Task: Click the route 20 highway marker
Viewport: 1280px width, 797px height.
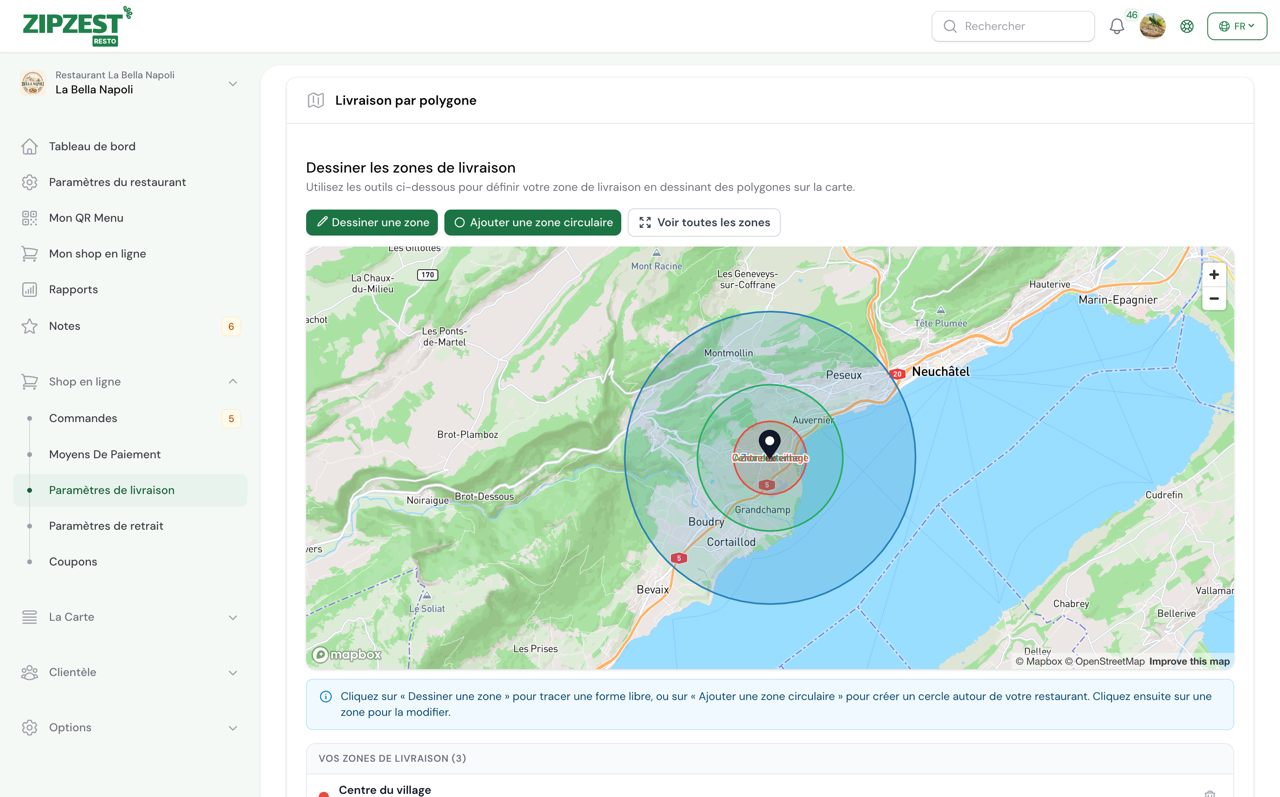Action: point(897,374)
